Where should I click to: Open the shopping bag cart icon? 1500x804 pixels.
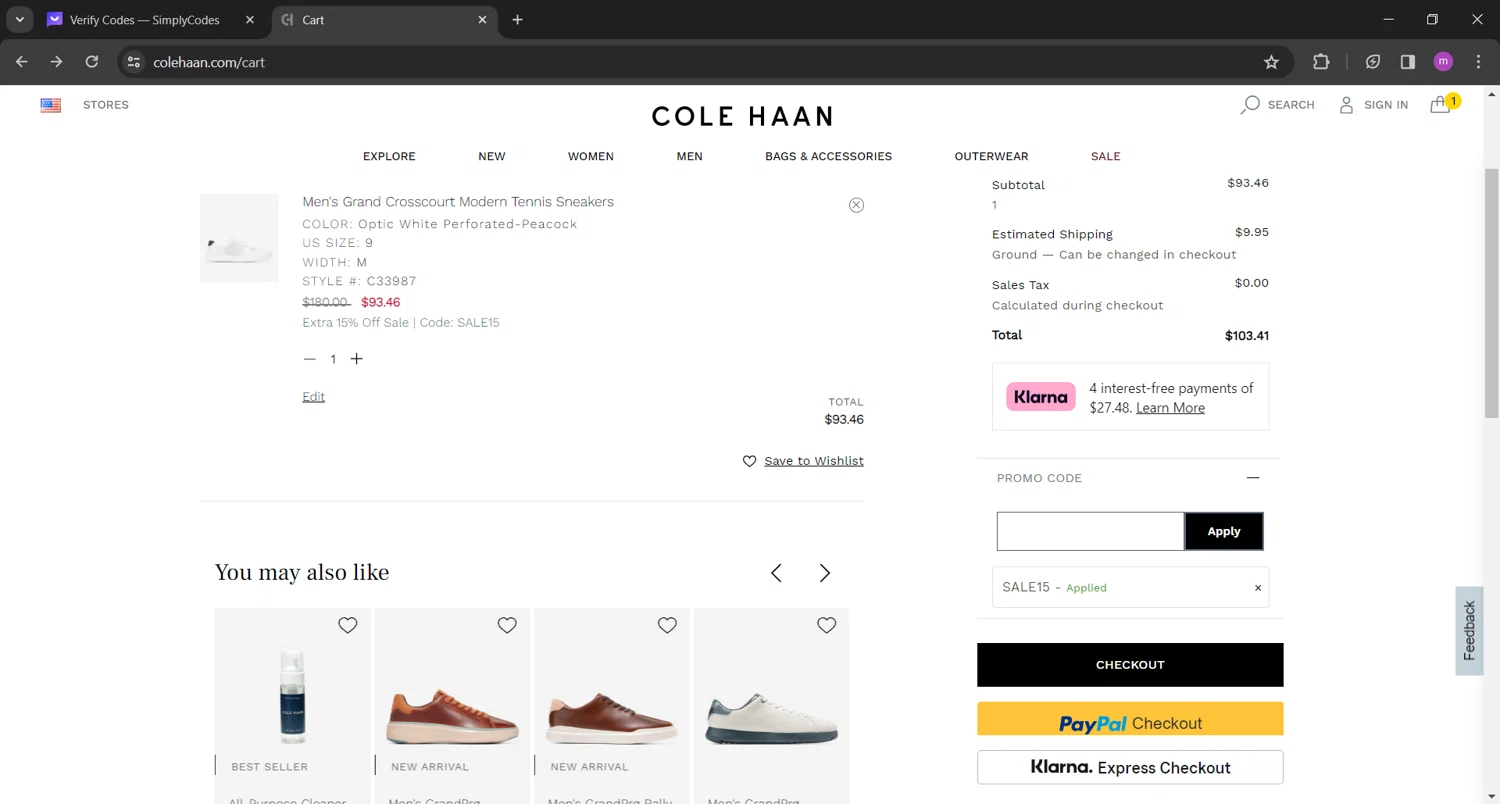click(1440, 105)
